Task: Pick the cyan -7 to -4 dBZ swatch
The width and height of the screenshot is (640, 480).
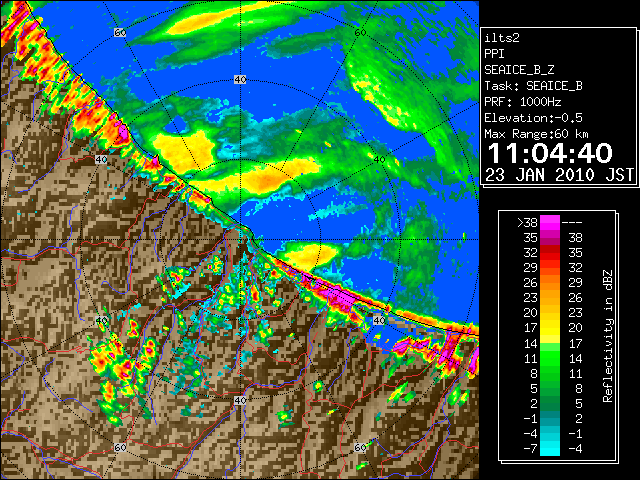Action: click(550, 448)
